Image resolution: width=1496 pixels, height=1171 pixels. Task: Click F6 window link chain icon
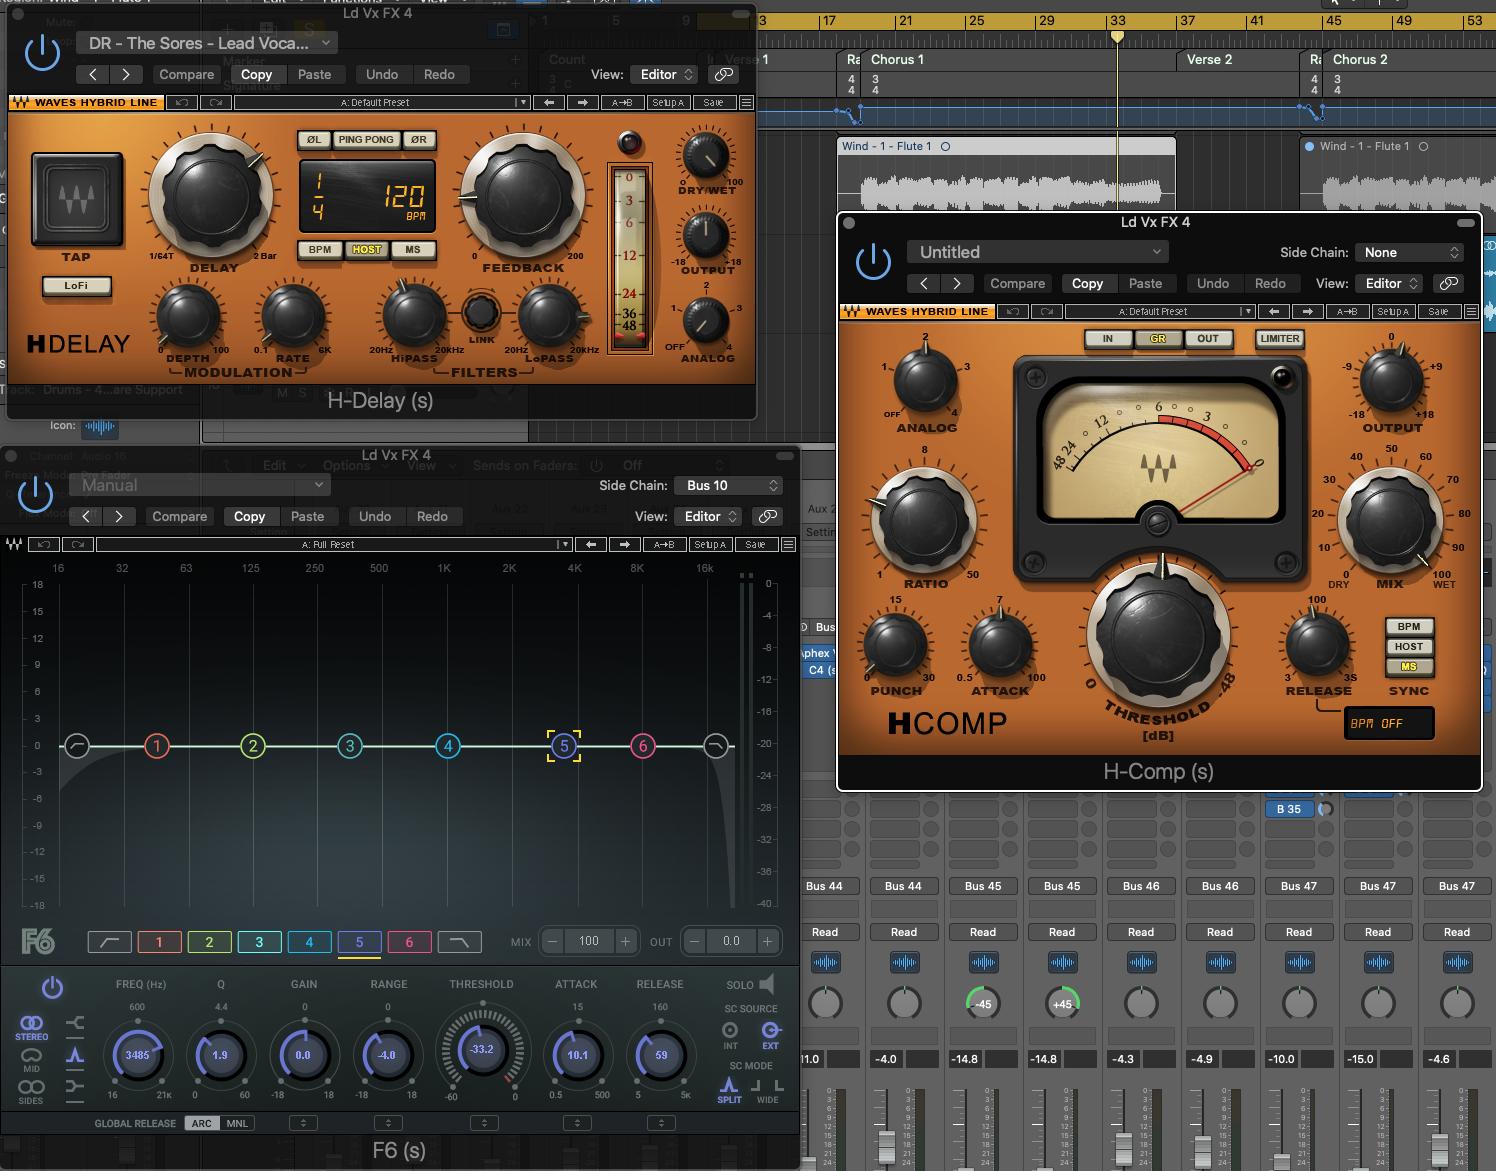pyautogui.click(x=767, y=516)
